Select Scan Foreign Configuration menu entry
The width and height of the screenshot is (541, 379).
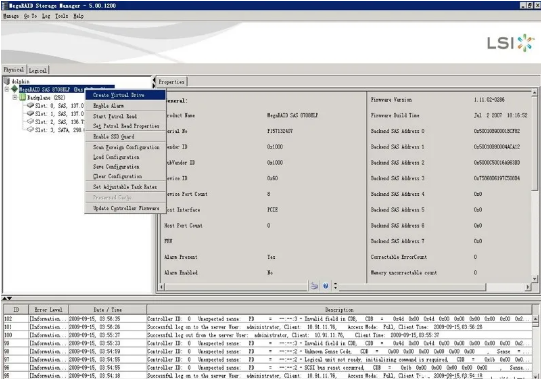125,147
